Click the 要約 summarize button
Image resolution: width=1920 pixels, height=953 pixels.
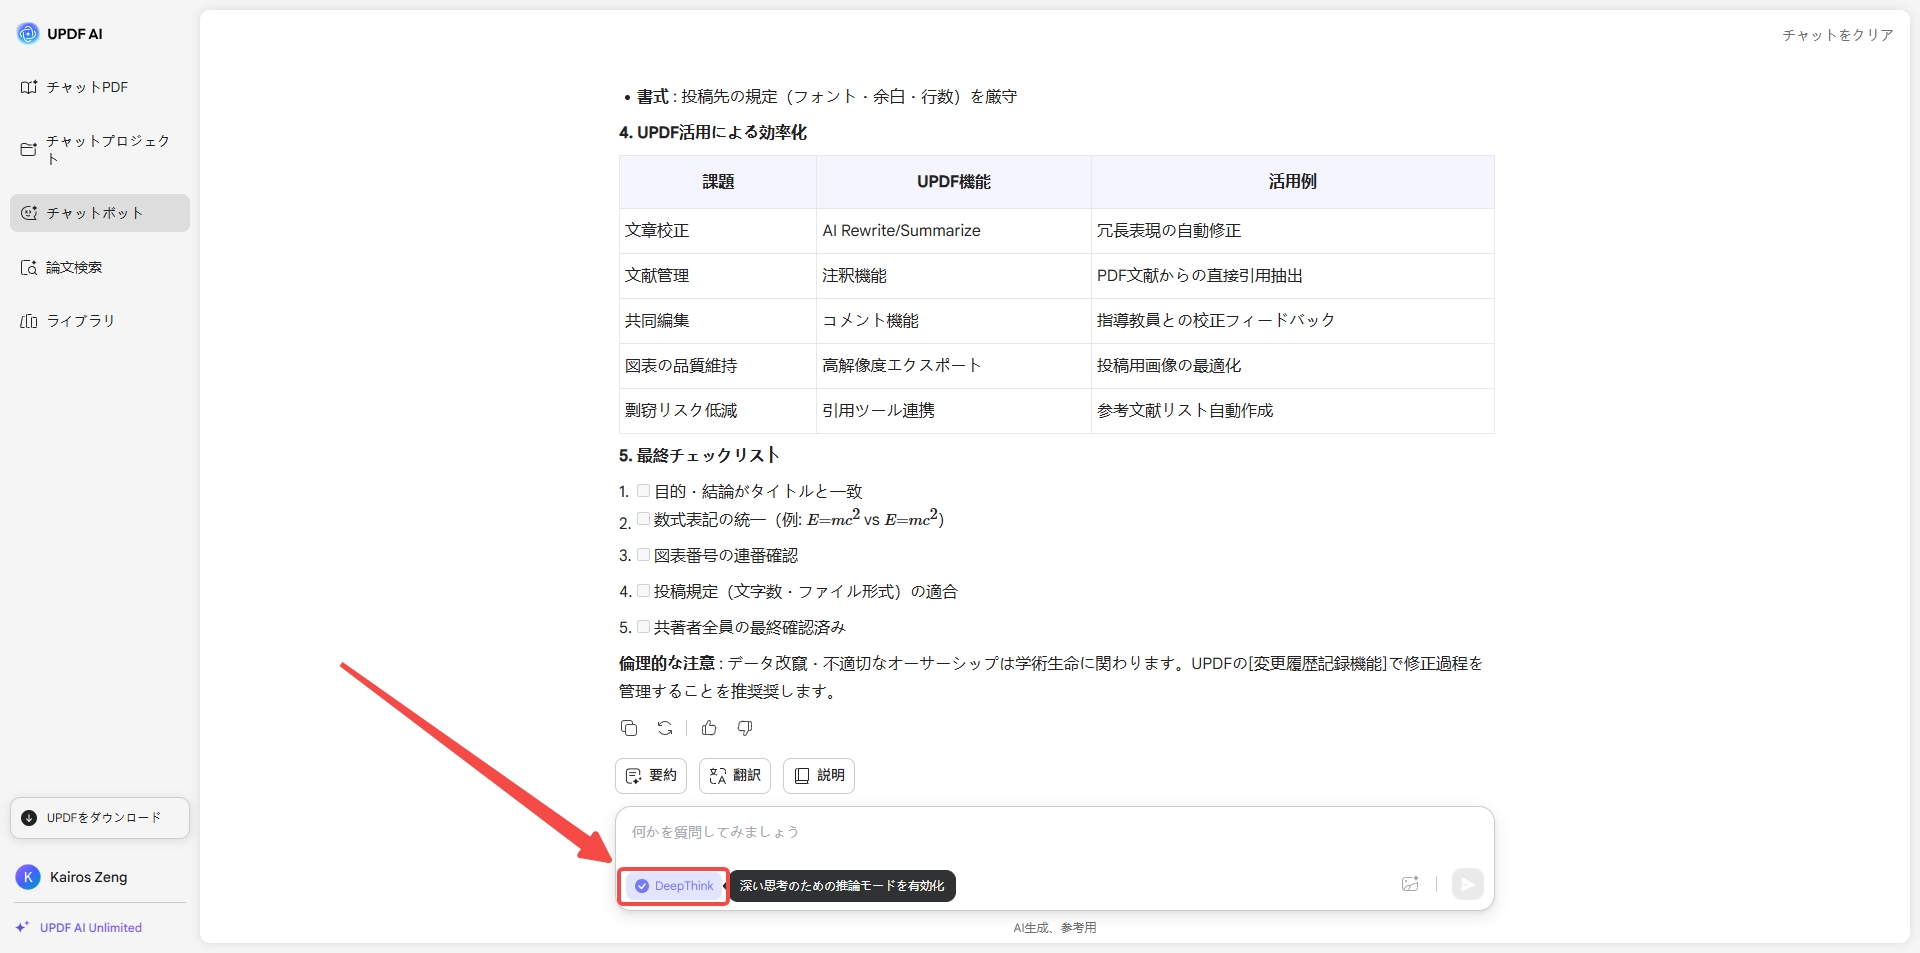coord(651,775)
